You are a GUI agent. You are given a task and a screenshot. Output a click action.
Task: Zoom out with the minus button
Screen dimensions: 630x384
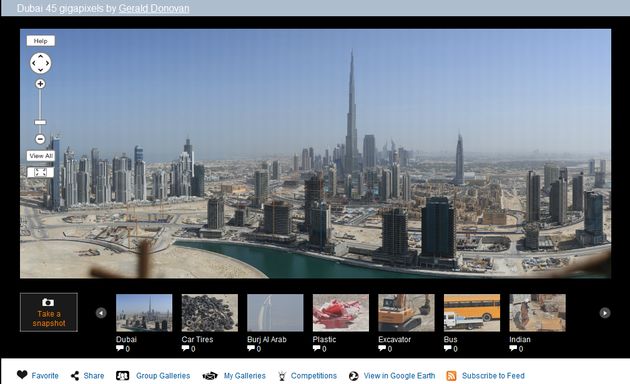40,139
